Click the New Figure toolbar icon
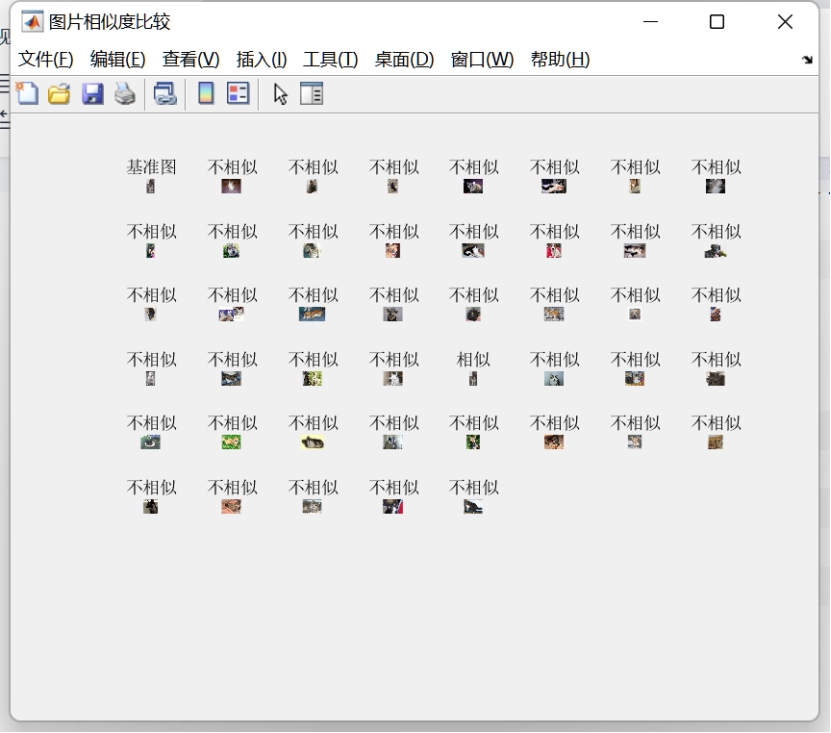The image size is (831, 733). click(27, 94)
